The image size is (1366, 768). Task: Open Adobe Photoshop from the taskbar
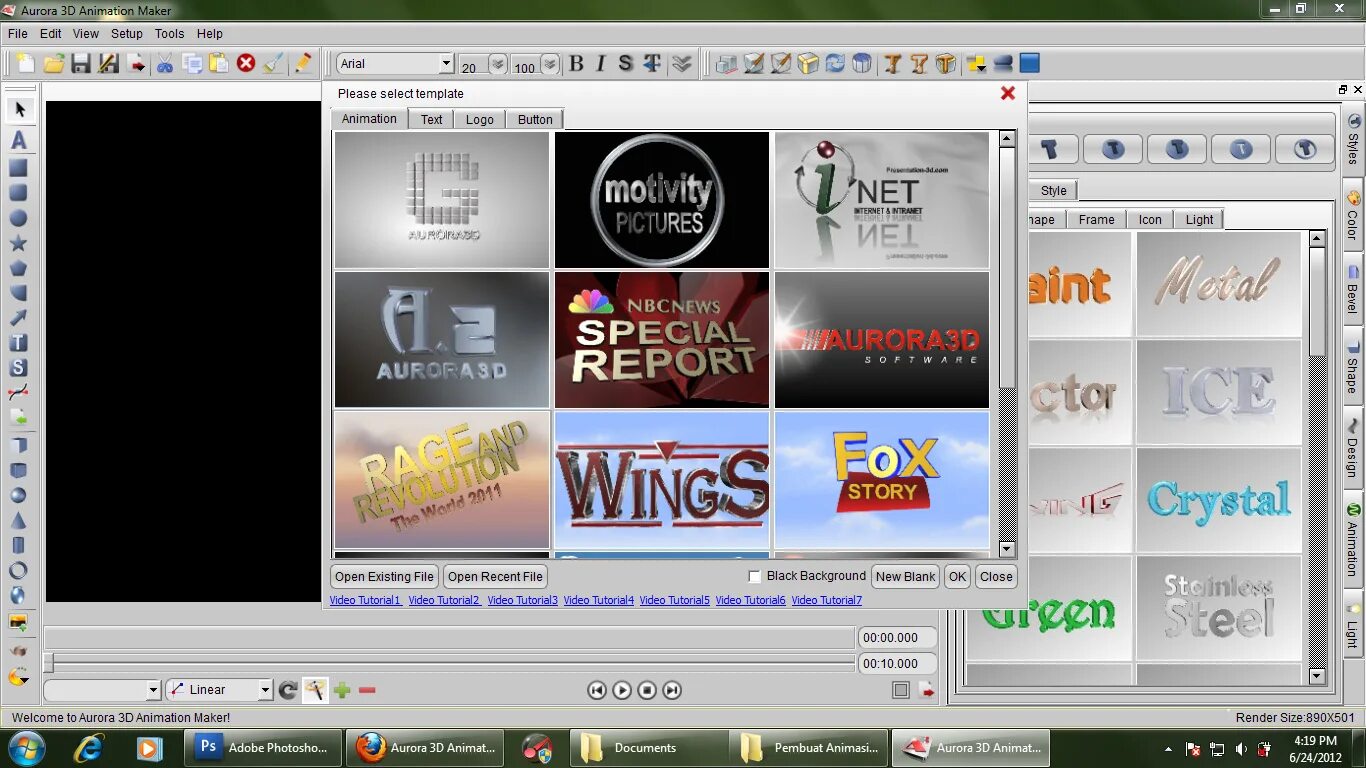pos(264,748)
